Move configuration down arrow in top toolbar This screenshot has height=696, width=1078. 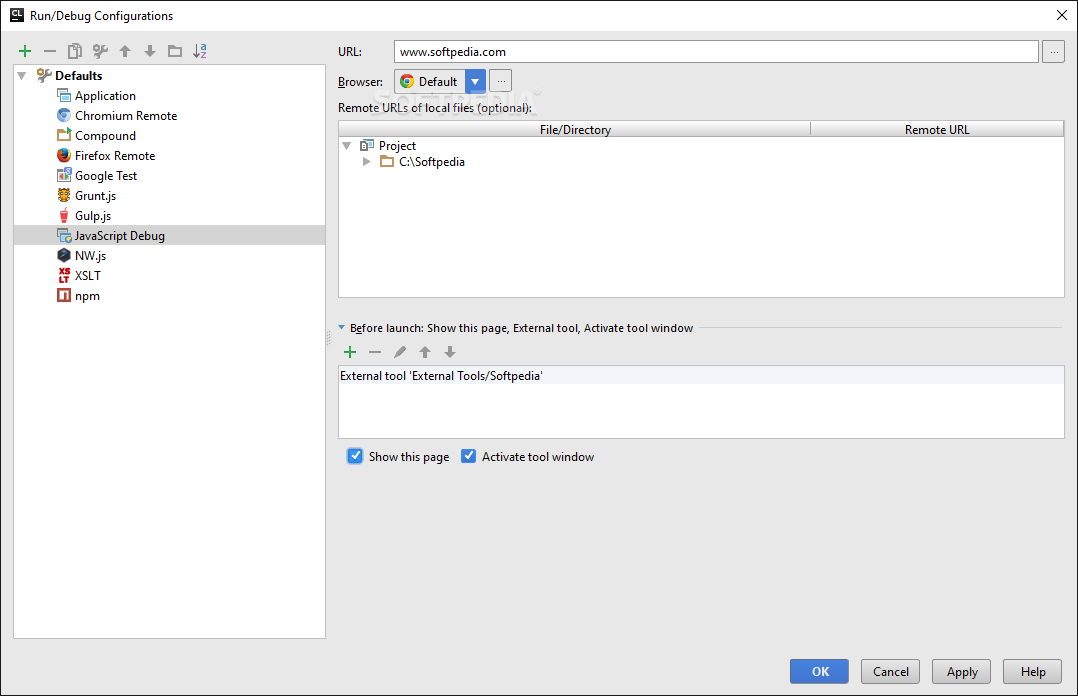coord(150,51)
